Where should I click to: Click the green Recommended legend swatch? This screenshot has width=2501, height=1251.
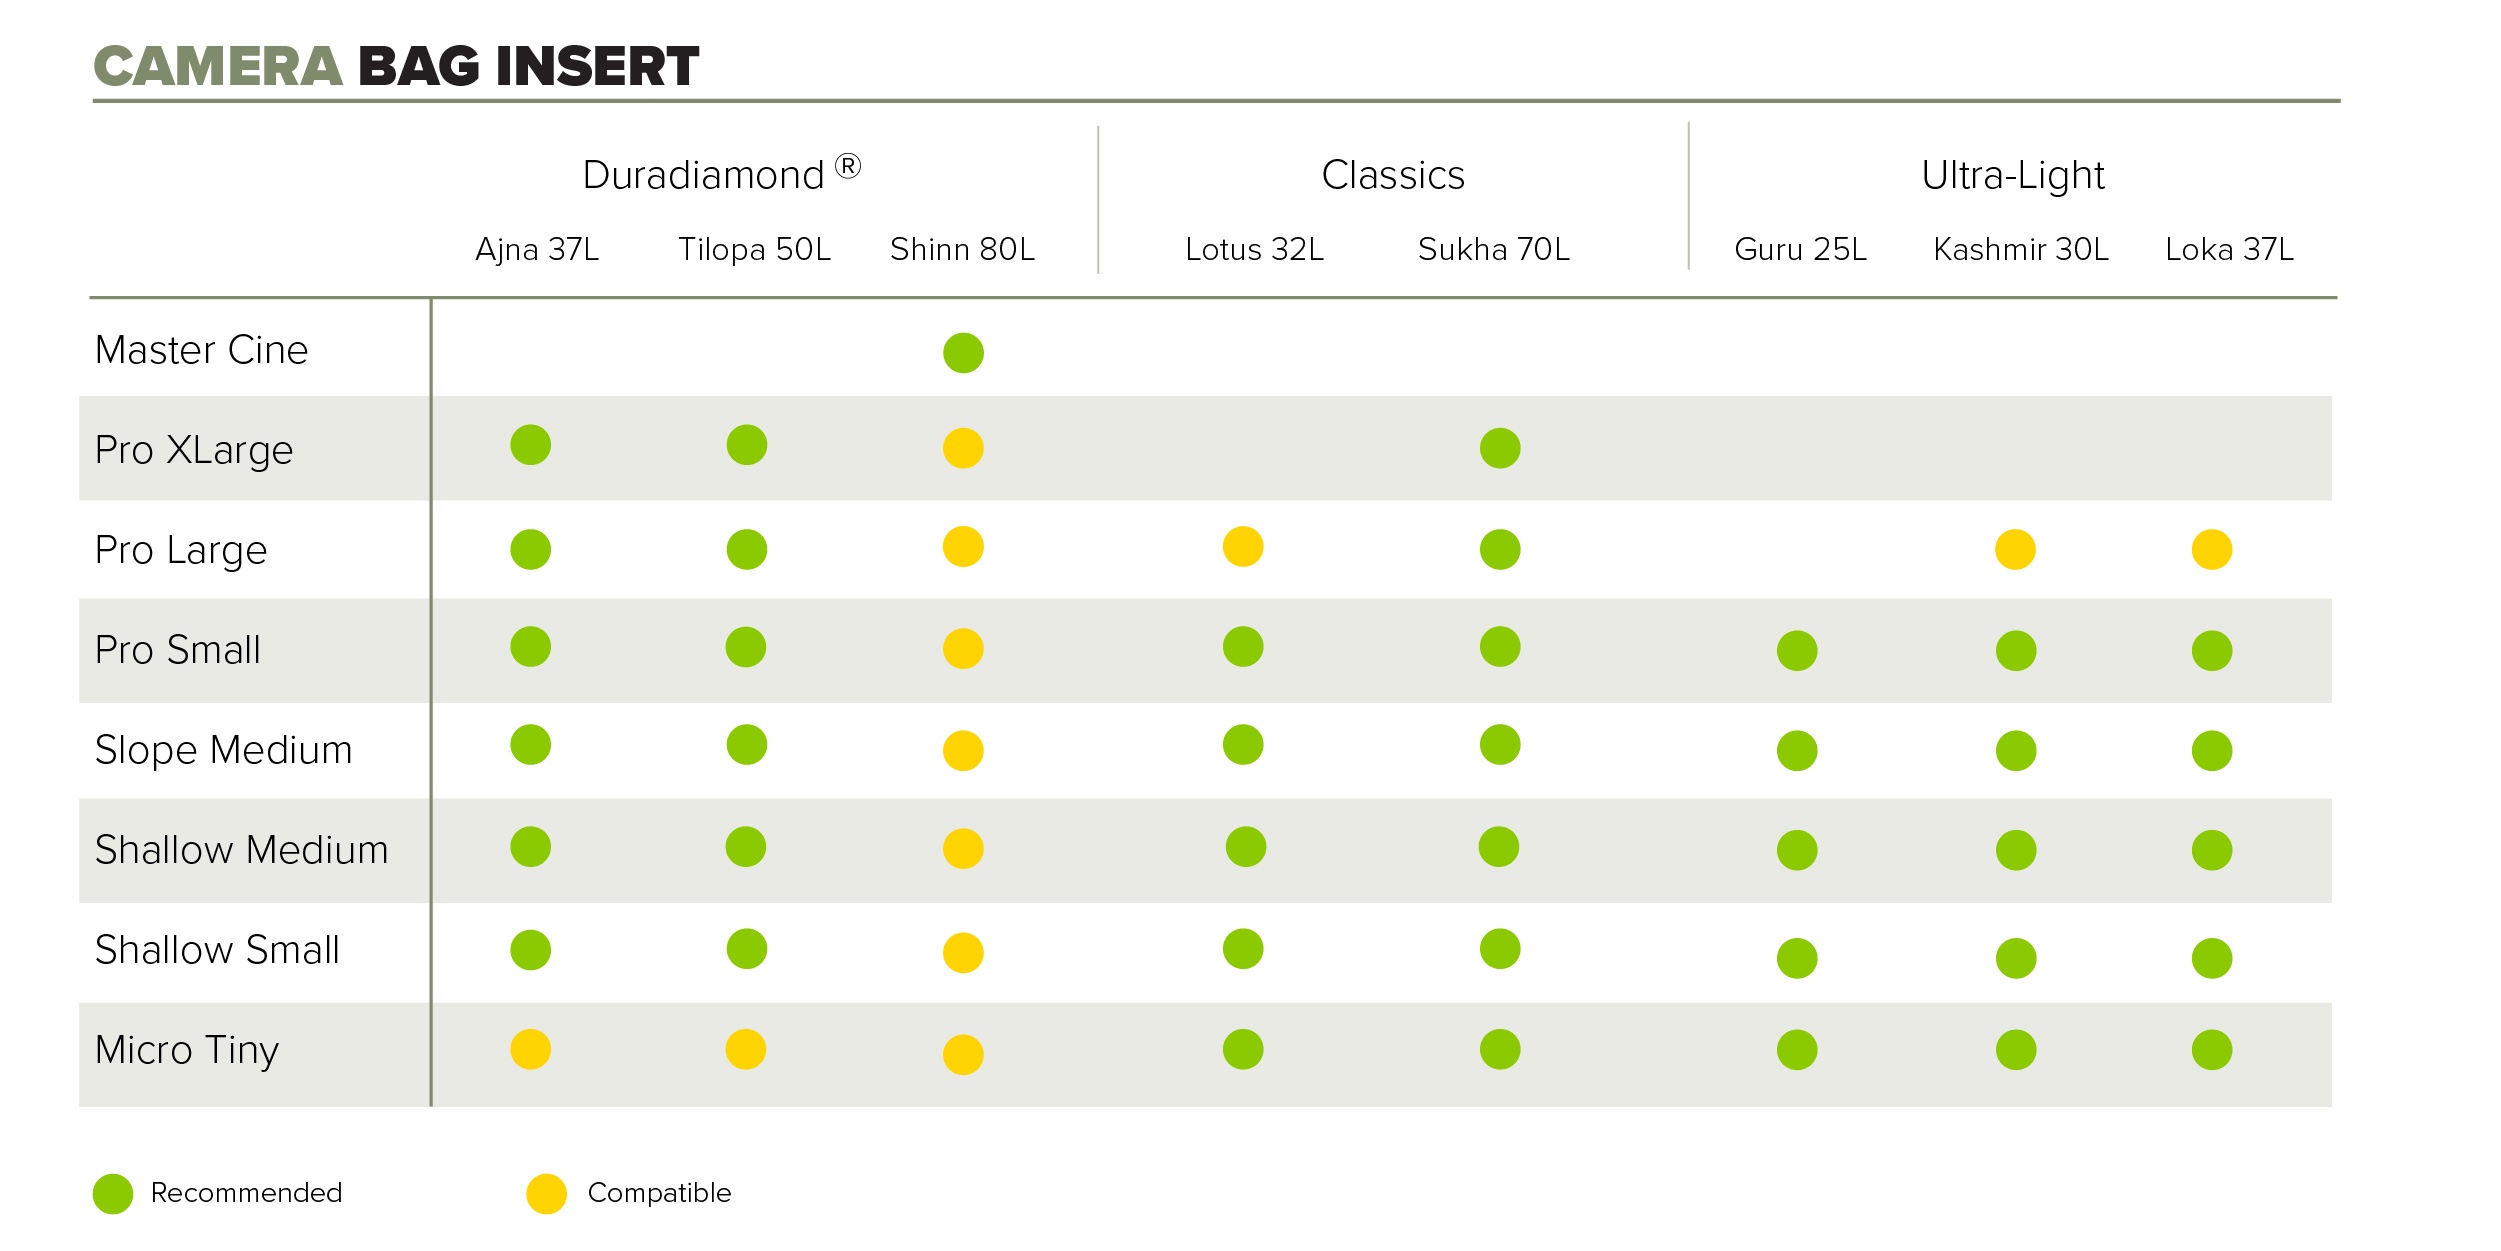click(x=113, y=1194)
